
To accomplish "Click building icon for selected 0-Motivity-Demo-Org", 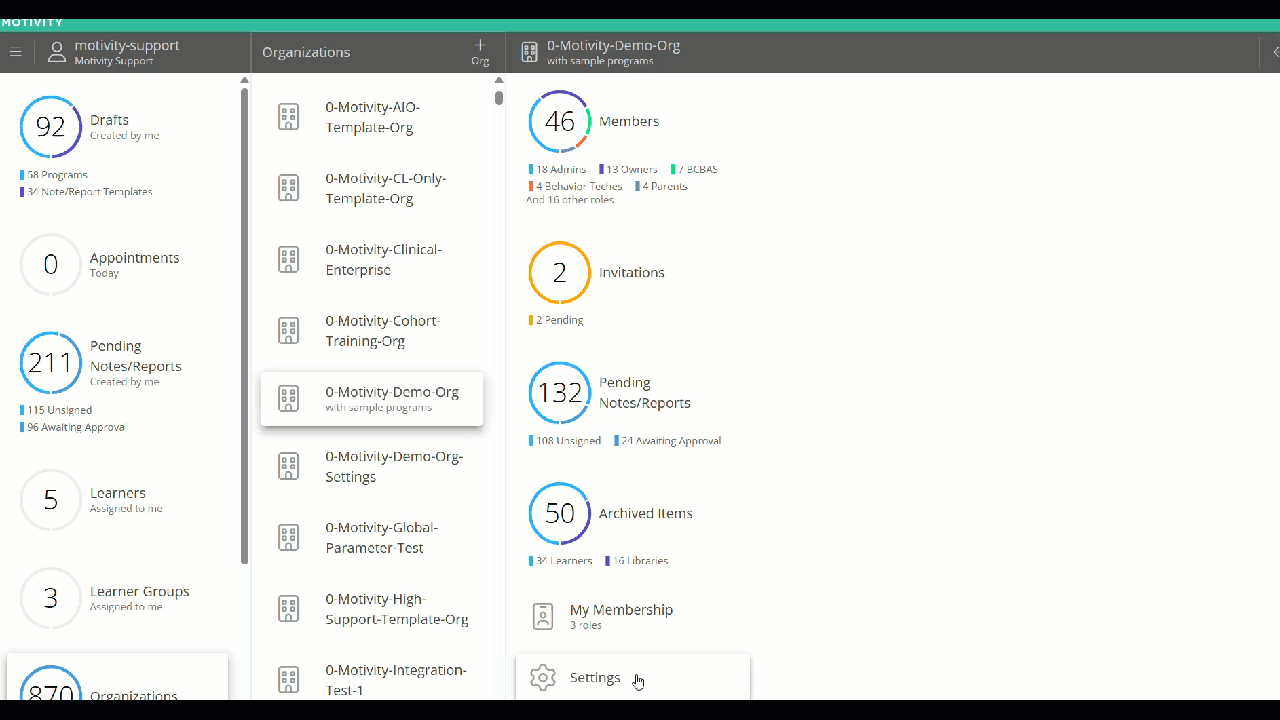I will (288, 398).
